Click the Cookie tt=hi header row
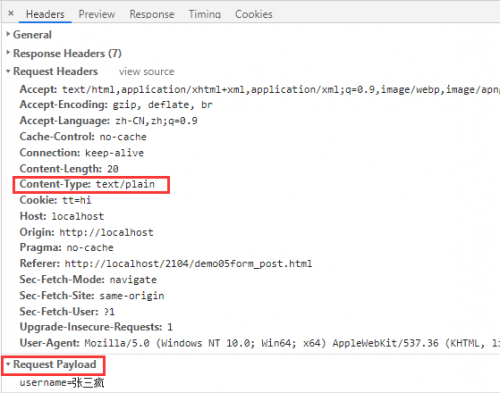Image resolution: width=500 pixels, height=393 pixels. (x=55, y=200)
